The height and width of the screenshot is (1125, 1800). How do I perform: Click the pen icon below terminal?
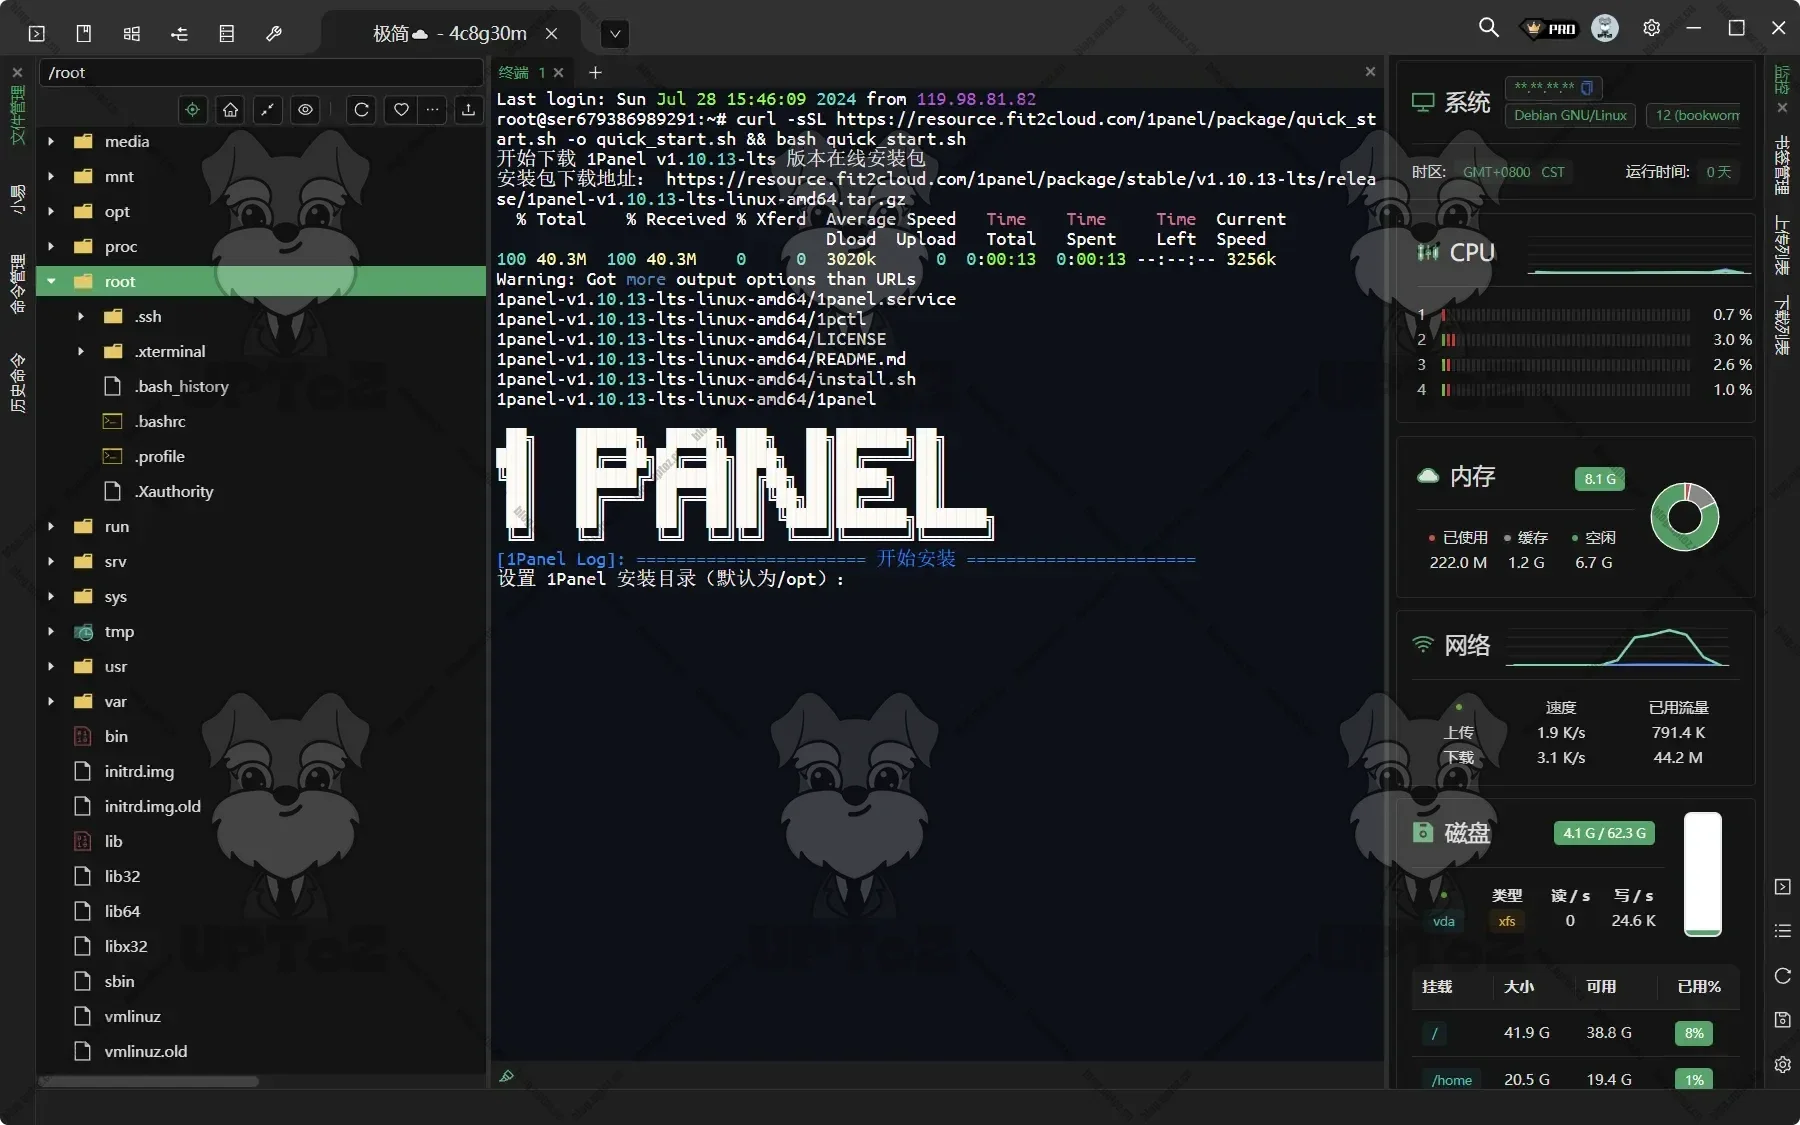tap(507, 1076)
